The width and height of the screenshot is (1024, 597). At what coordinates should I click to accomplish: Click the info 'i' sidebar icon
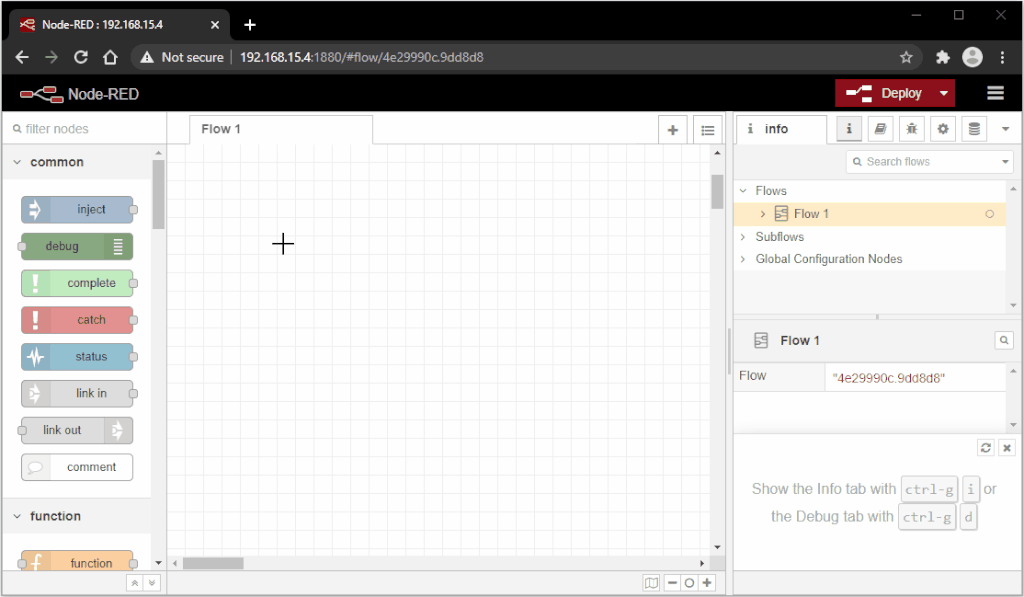[849, 129]
